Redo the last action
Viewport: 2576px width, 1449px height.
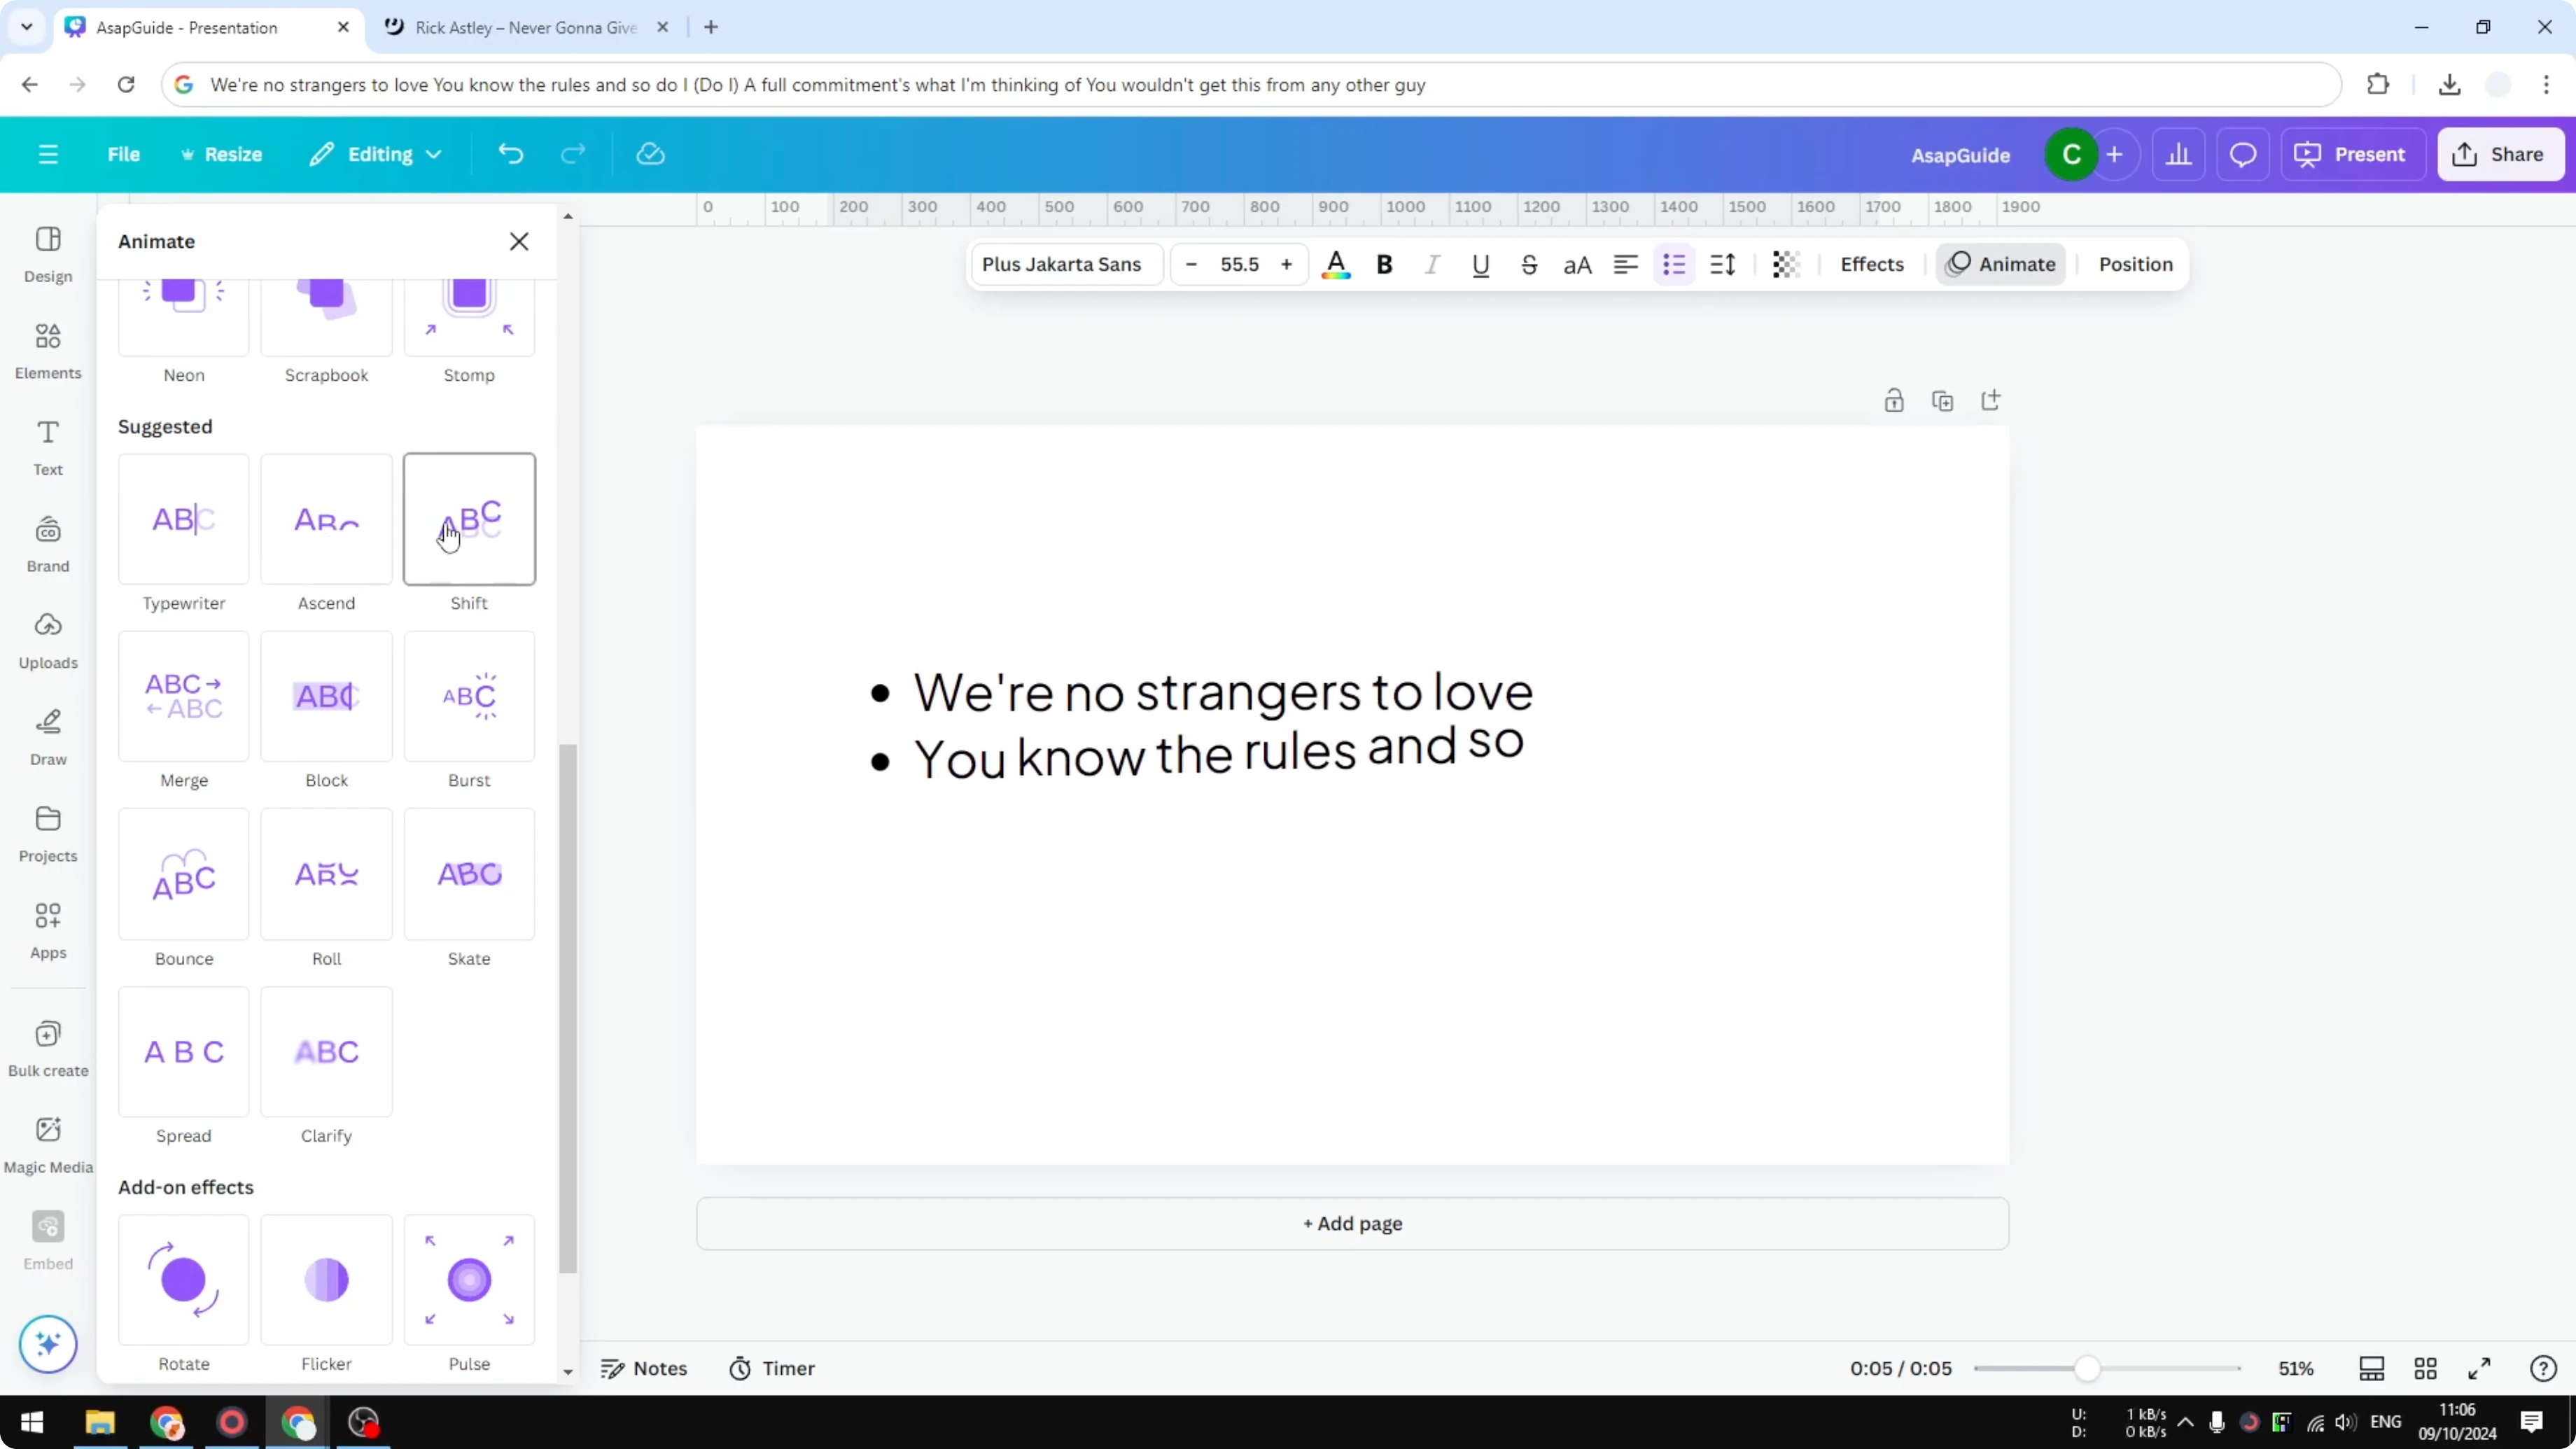pos(573,154)
